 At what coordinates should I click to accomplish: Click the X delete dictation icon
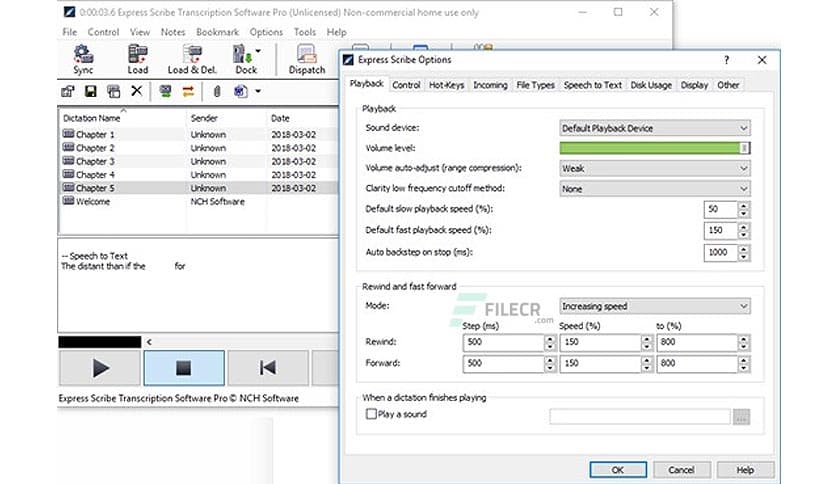pyautogui.click(x=136, y=91)
